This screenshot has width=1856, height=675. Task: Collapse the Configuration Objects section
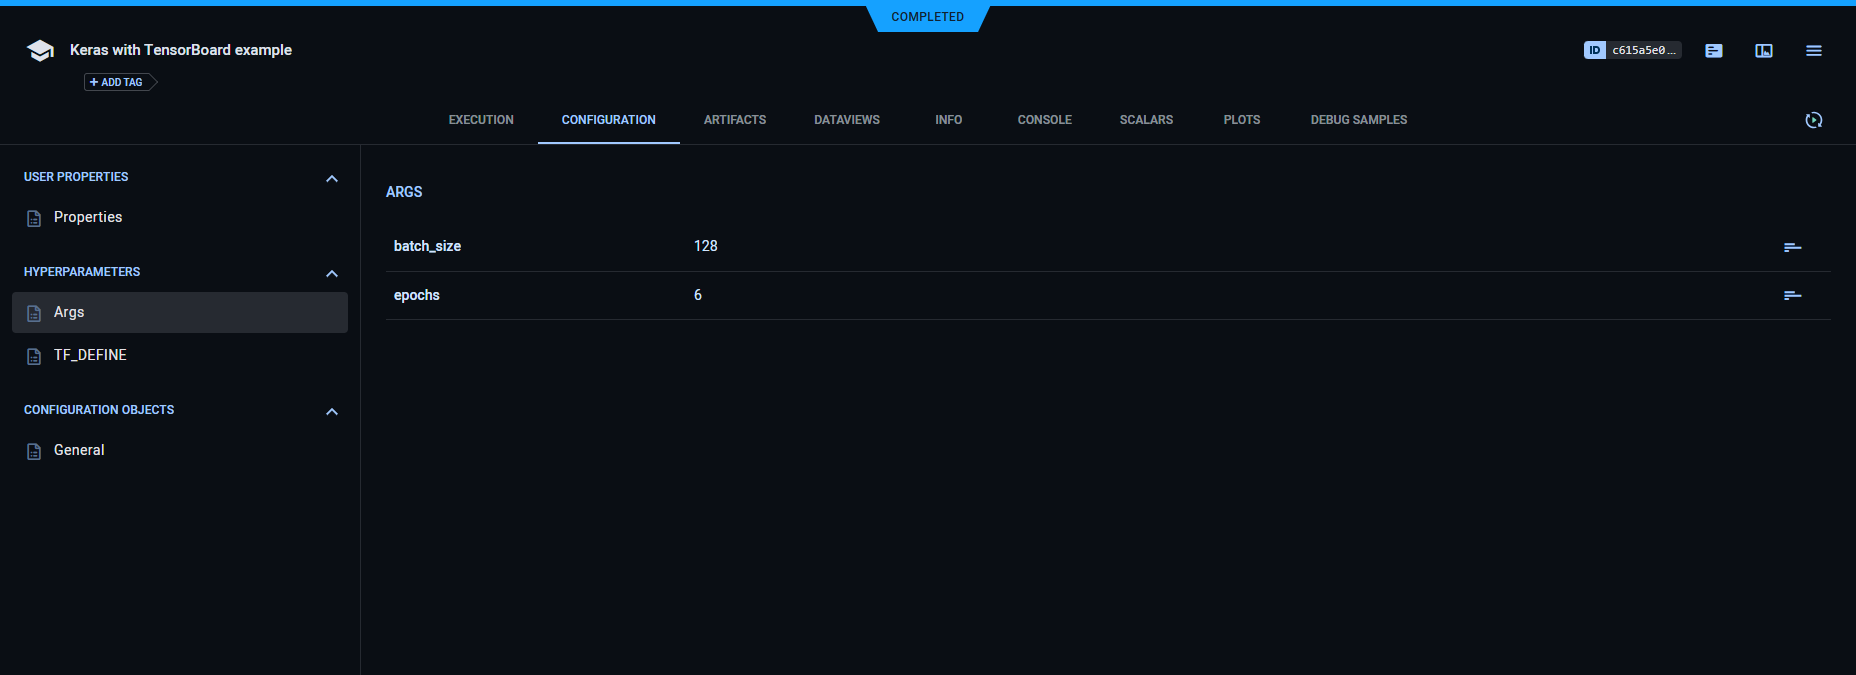(x=332, y=412)
